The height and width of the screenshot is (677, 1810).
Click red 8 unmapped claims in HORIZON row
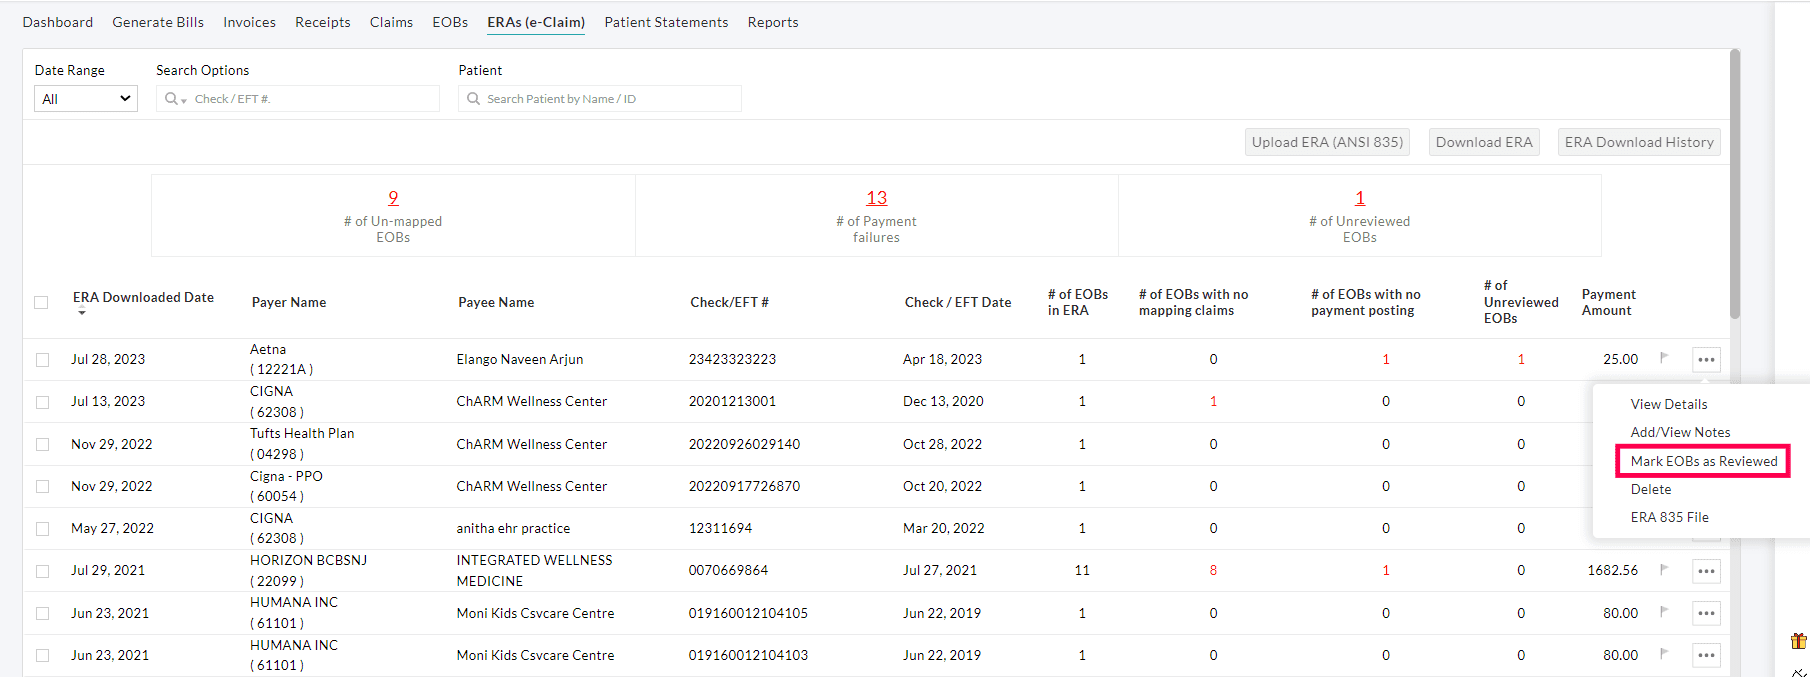1213,570
